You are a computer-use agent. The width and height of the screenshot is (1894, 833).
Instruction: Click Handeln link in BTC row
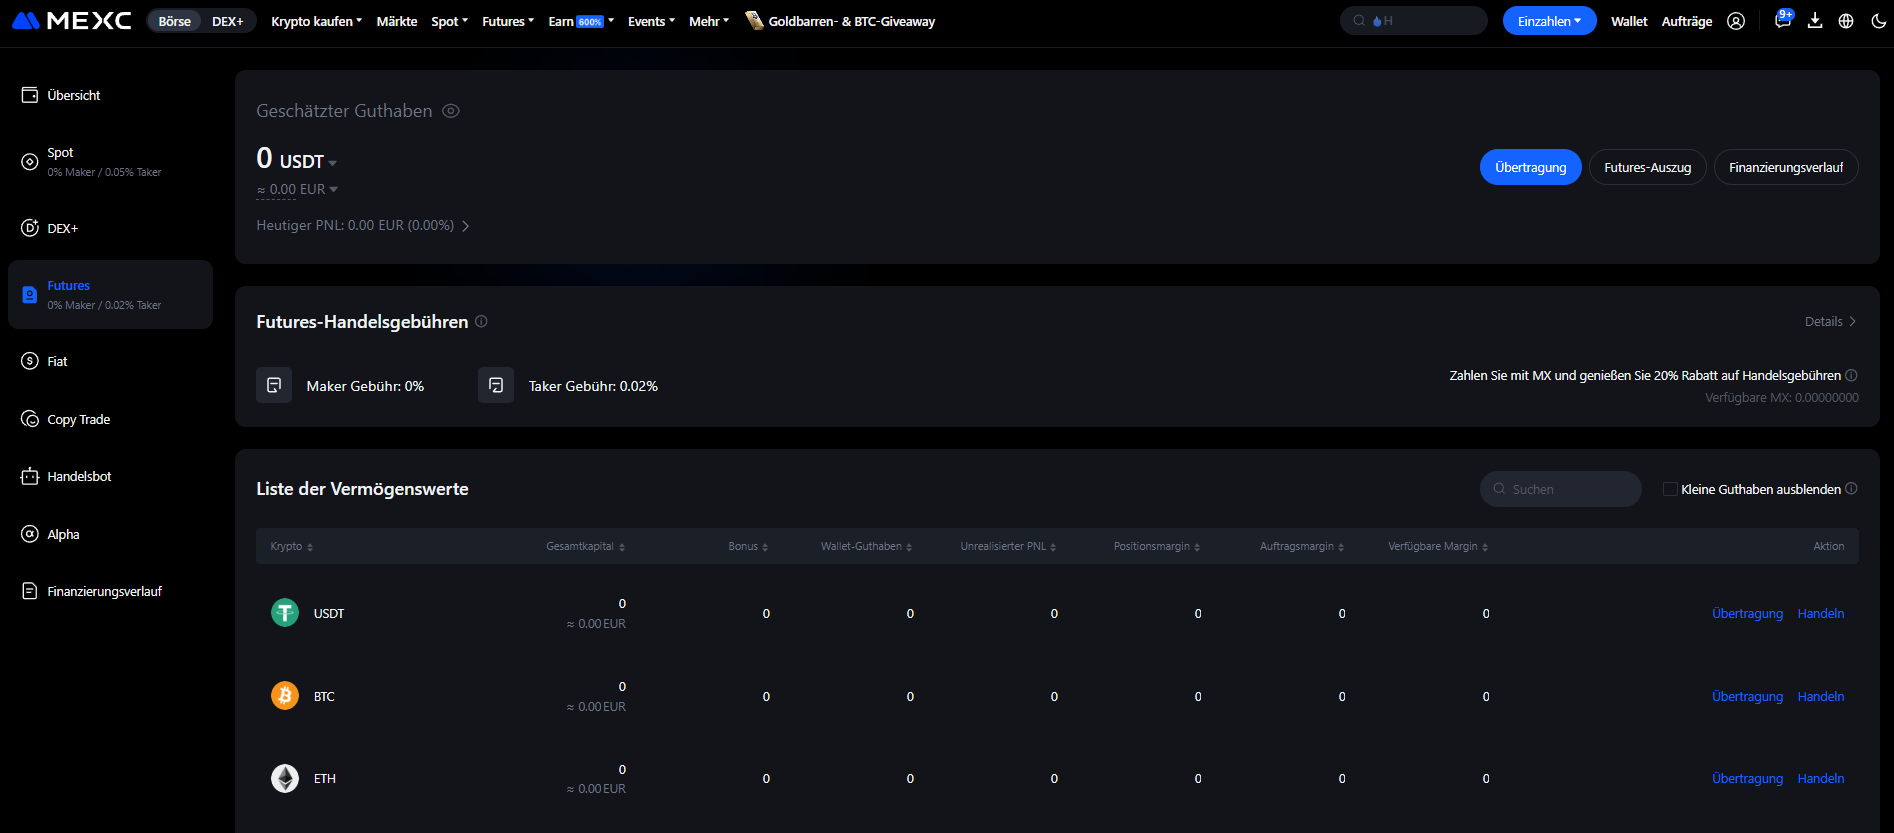1820,696
